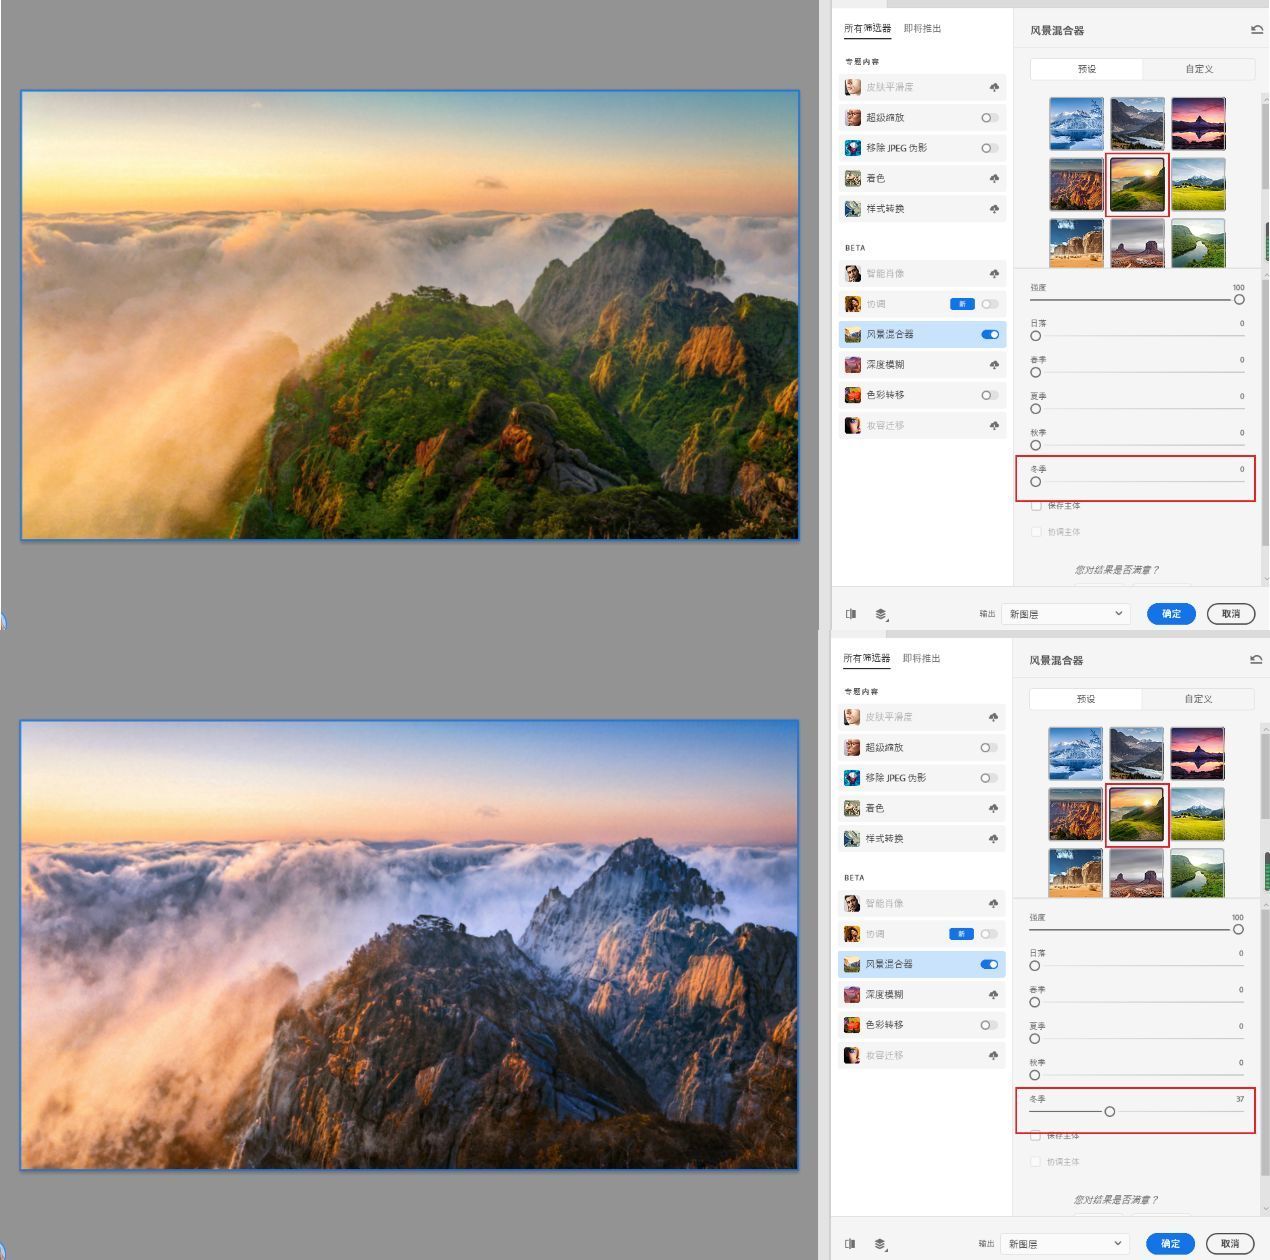Viewport: 1270px width, 1260px height.
Task: Open the 输出 dropdown showing 新图层
Action: (x=1064, y=613)
